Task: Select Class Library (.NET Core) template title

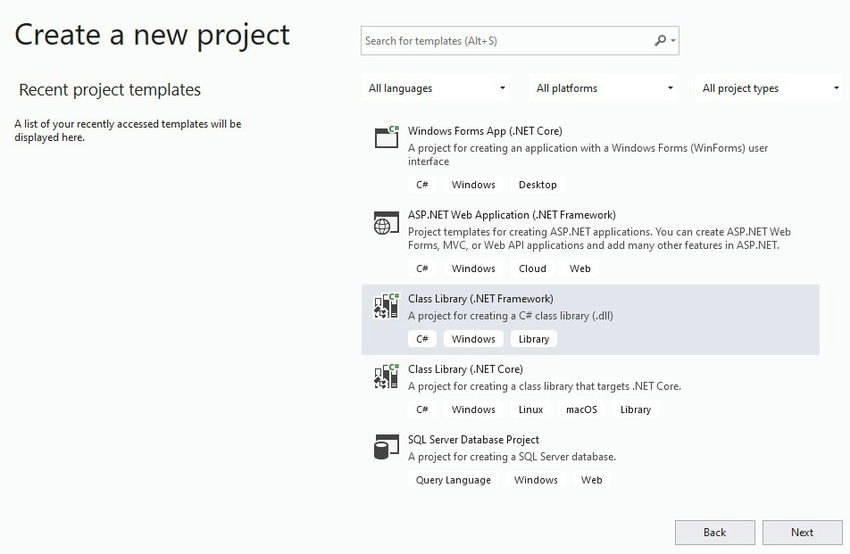Action: (466, 369)
